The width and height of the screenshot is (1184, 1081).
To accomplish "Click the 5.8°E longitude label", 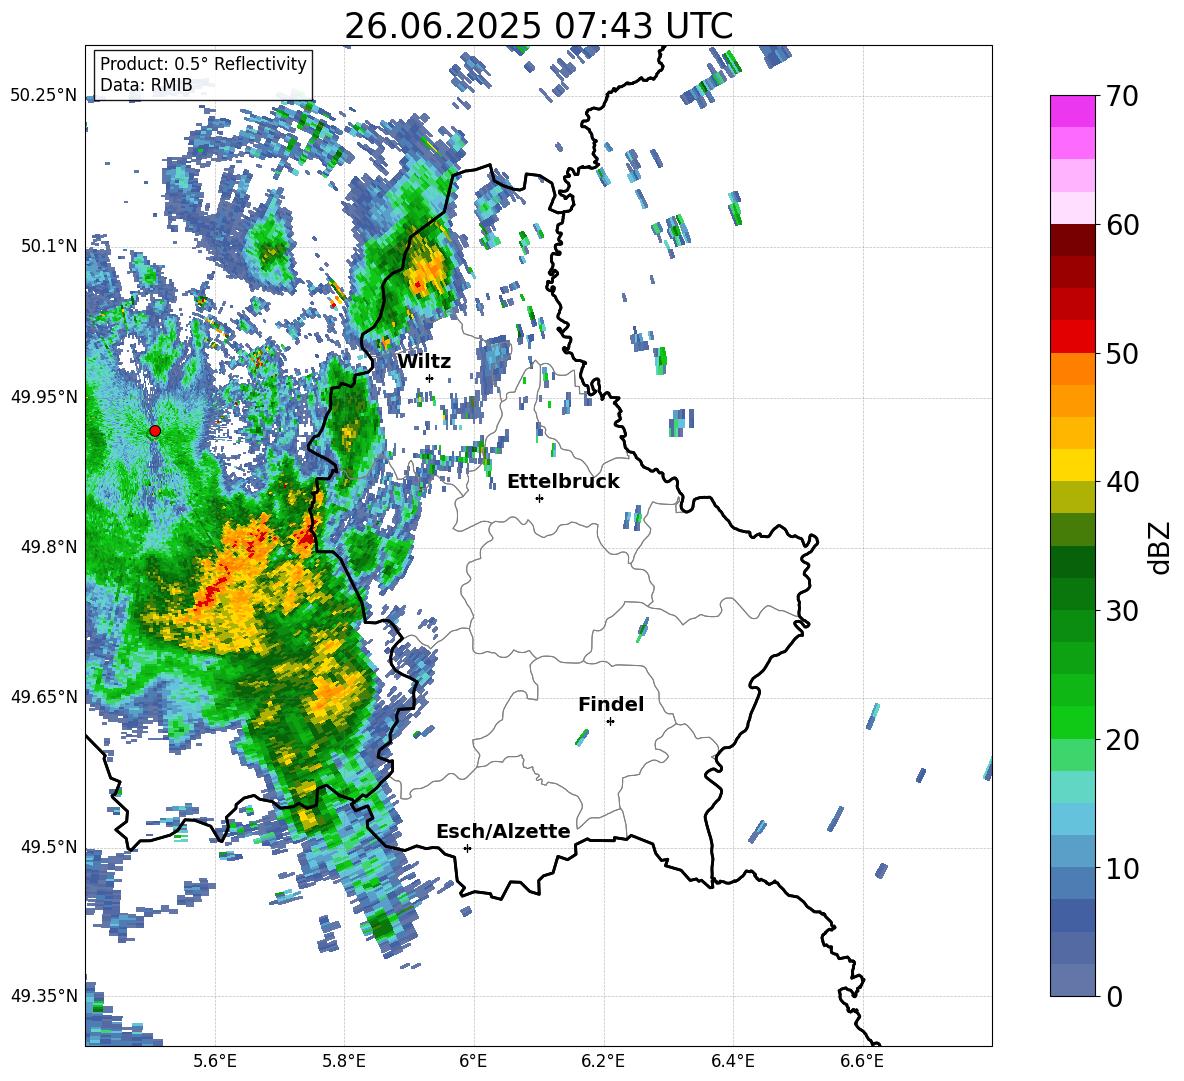I will [x=344, y=1061].
